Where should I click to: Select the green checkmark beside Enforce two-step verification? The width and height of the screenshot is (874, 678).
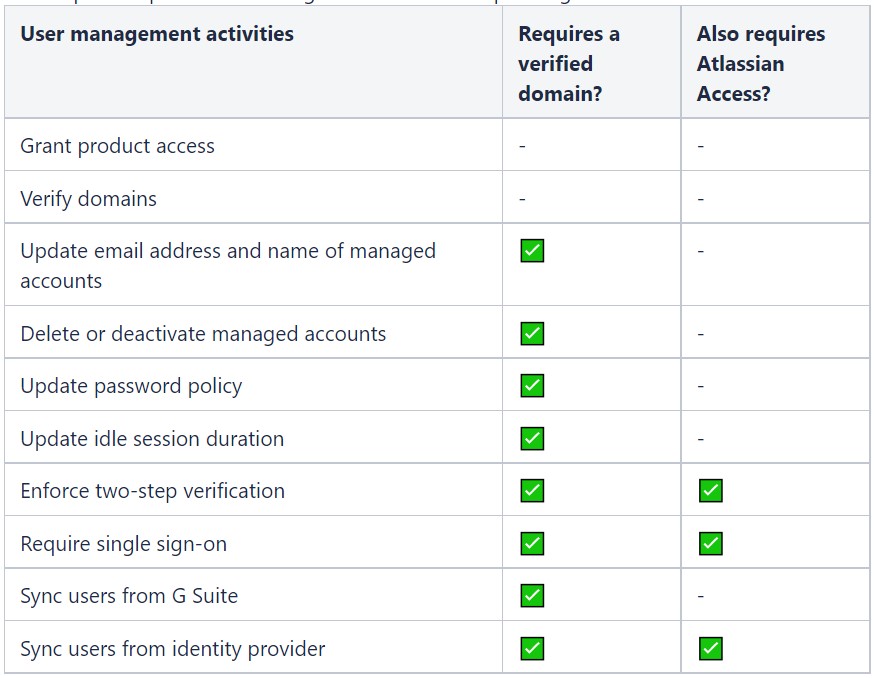coord(531,490)
